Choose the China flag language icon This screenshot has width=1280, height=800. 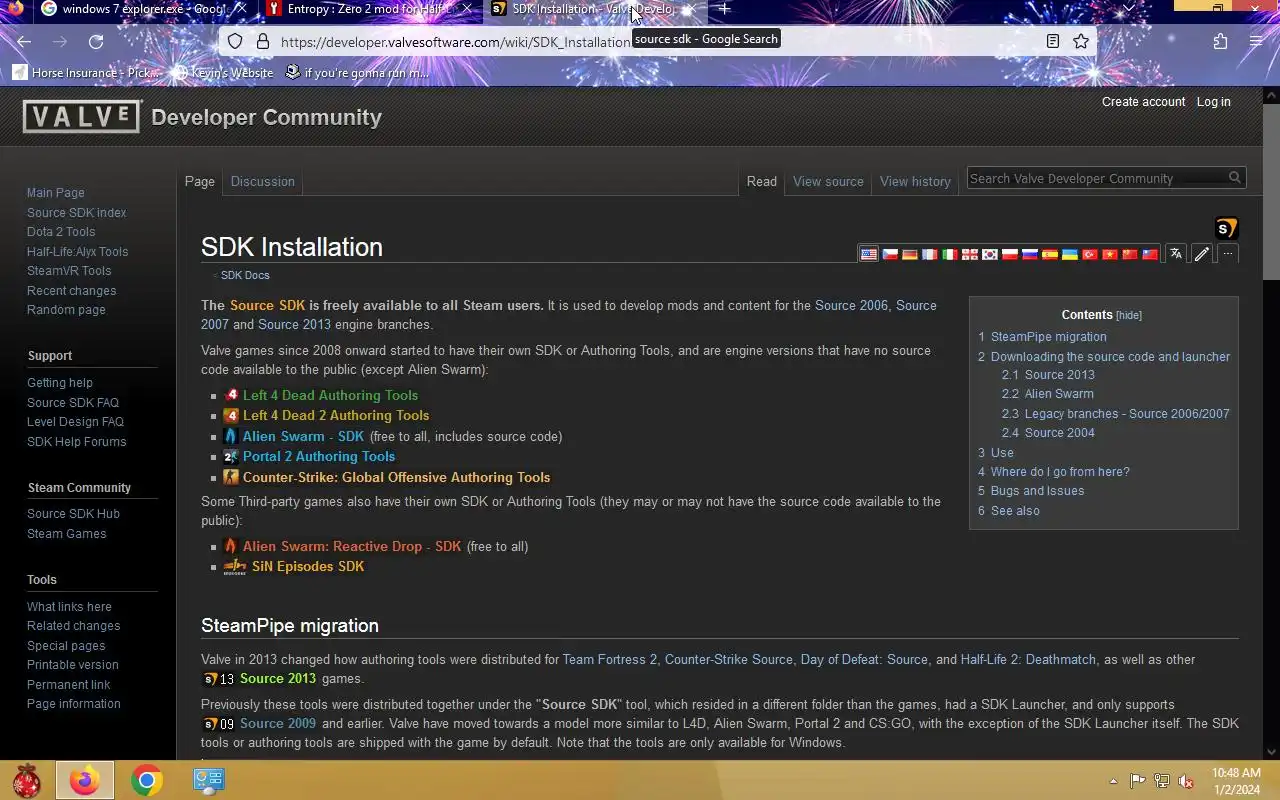click(1129, 254)
